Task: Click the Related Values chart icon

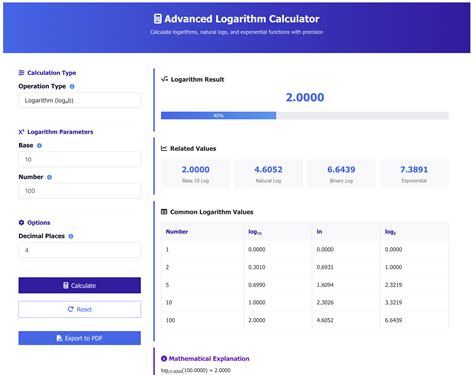Action: tap(164, 148)
